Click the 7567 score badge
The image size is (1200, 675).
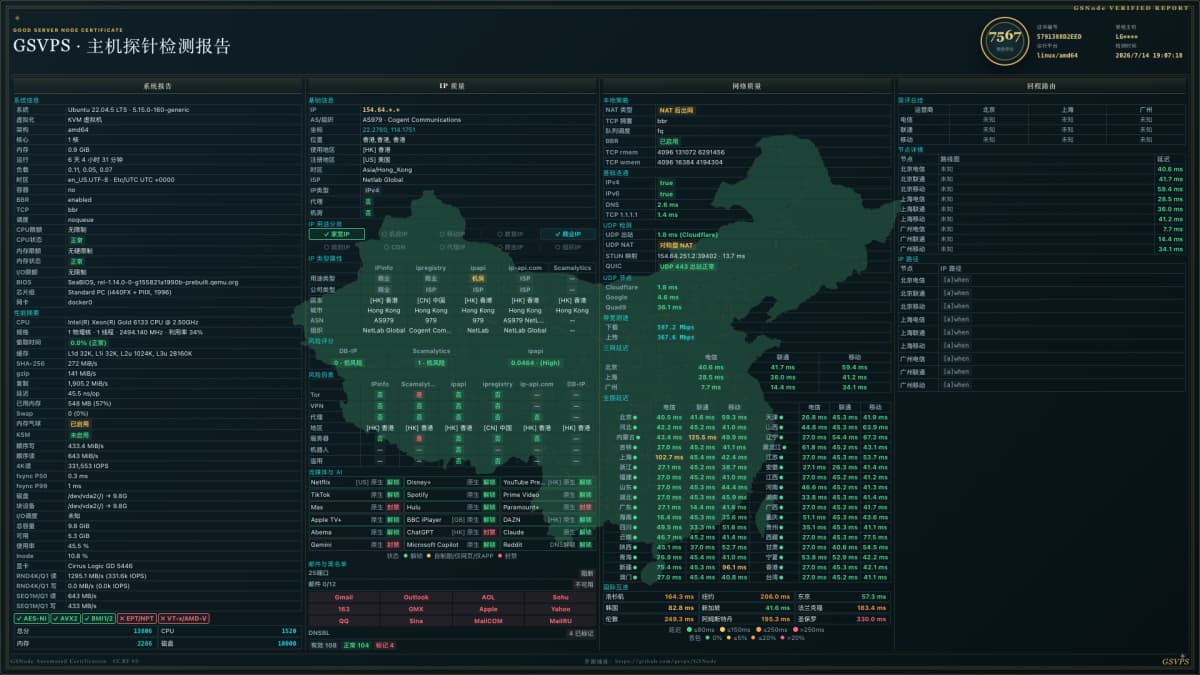tap(1004, 42)
